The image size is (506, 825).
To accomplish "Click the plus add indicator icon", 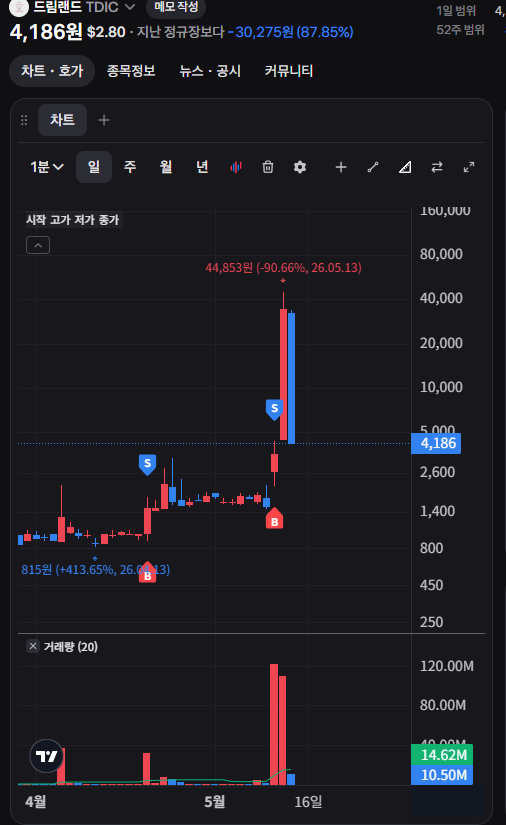I will coord(341,167).
